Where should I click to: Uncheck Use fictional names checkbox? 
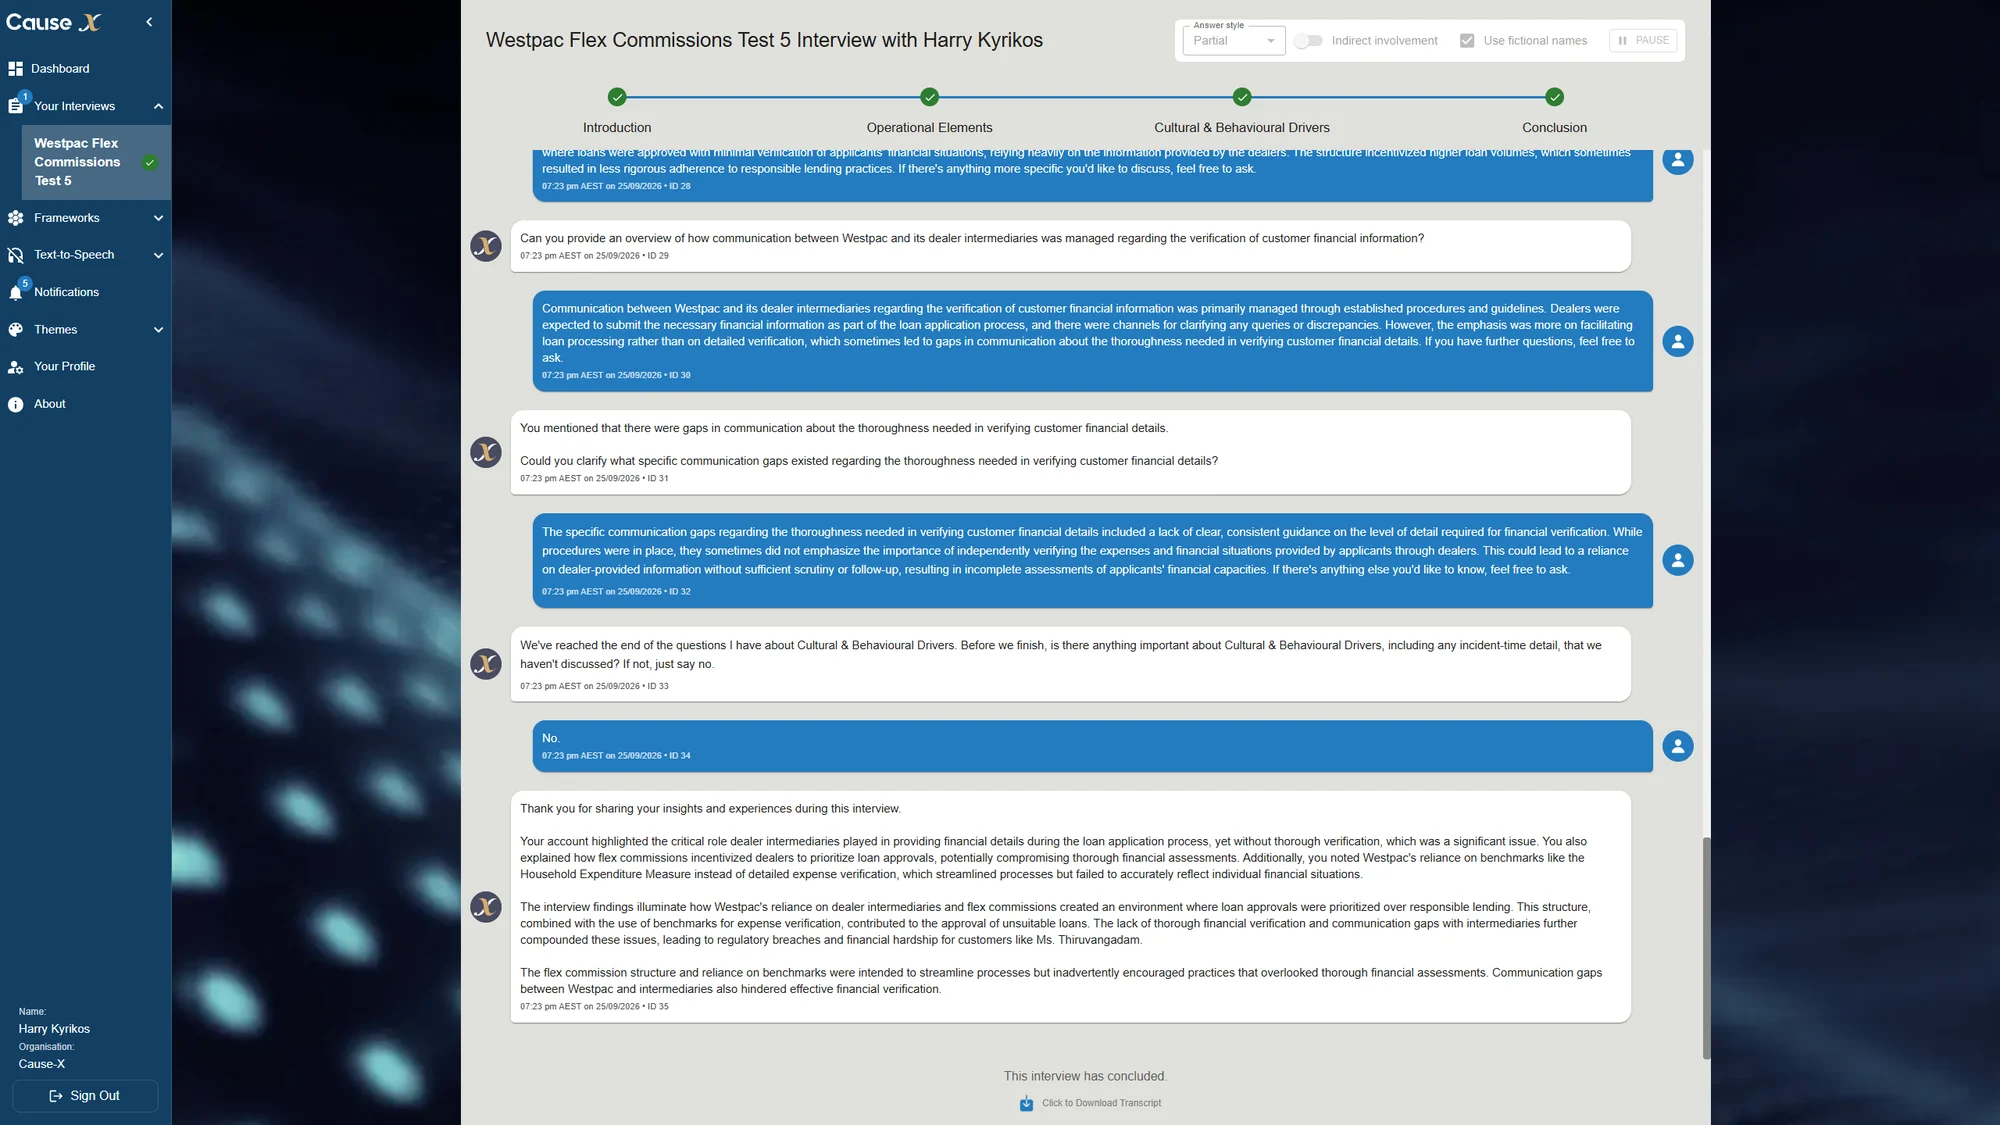coord(1467,41)
